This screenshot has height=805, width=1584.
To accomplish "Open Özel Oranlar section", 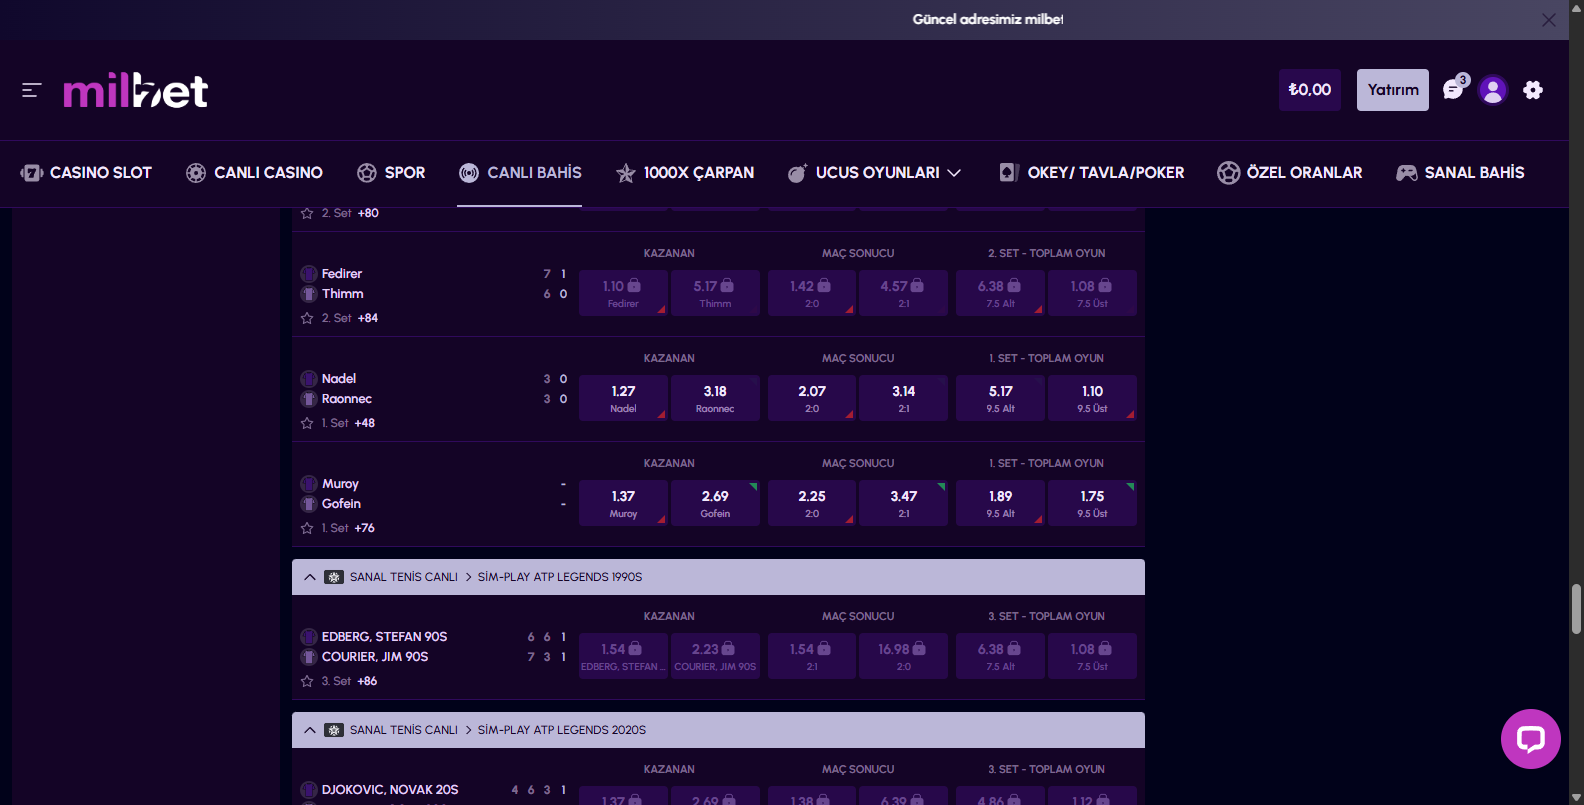I will [x=1289, y=173].
